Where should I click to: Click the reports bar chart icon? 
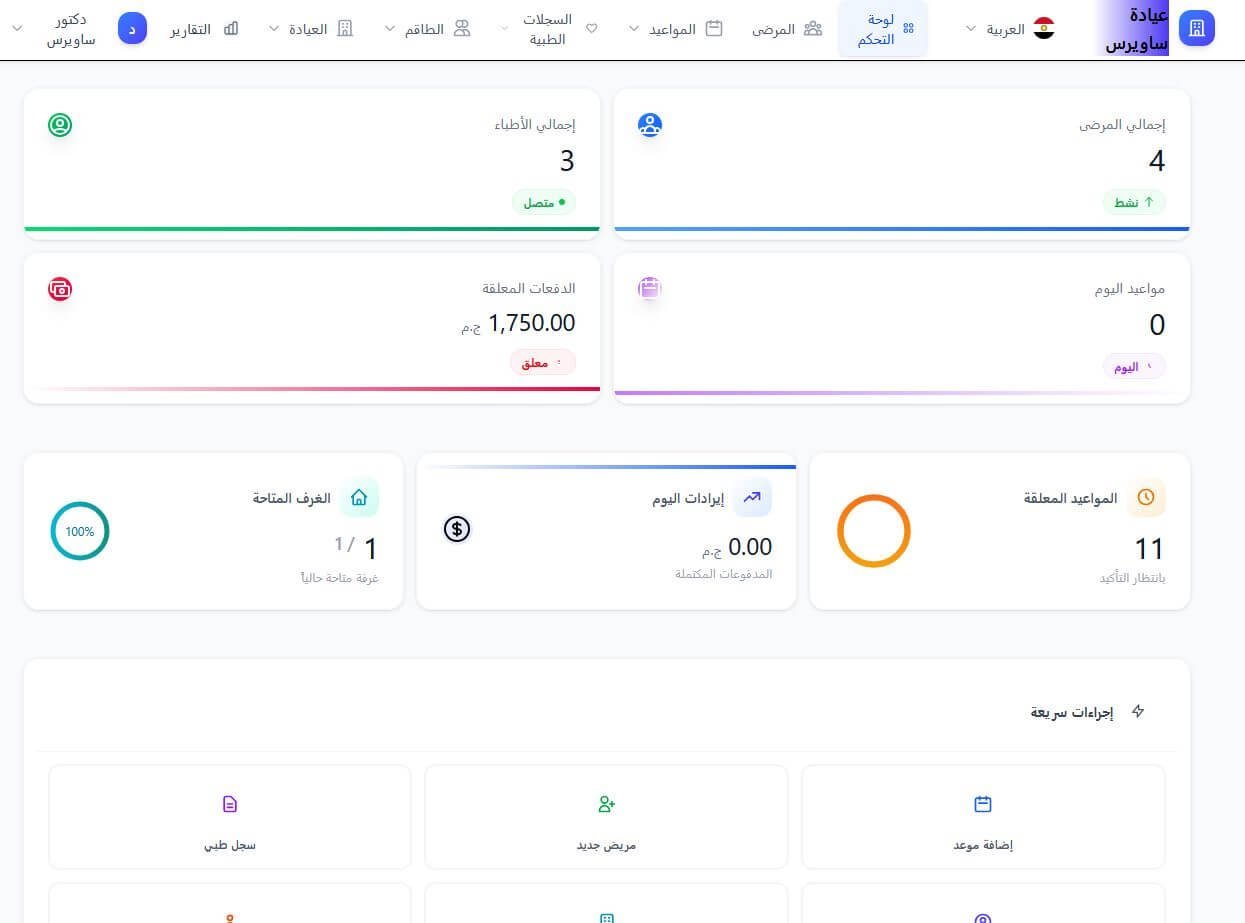click(231, 29)
